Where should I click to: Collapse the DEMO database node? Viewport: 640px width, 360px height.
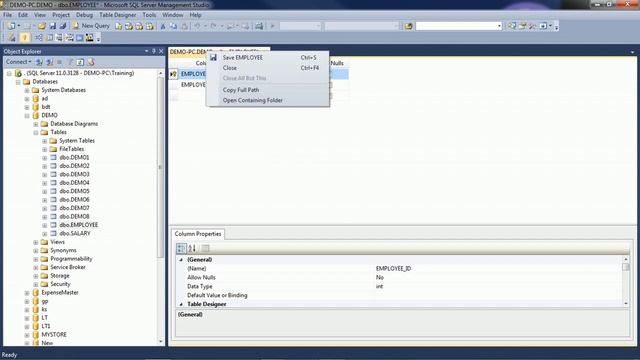(27, 116)
